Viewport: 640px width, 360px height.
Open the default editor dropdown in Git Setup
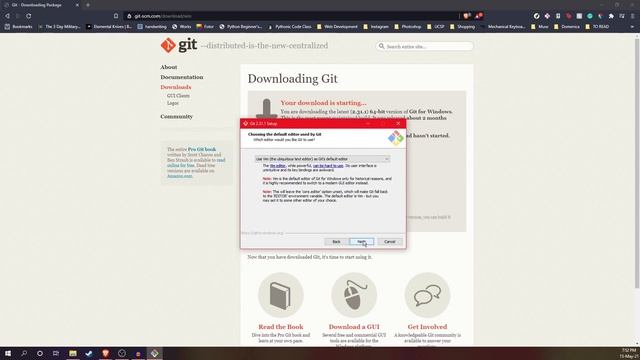(322, 159)
